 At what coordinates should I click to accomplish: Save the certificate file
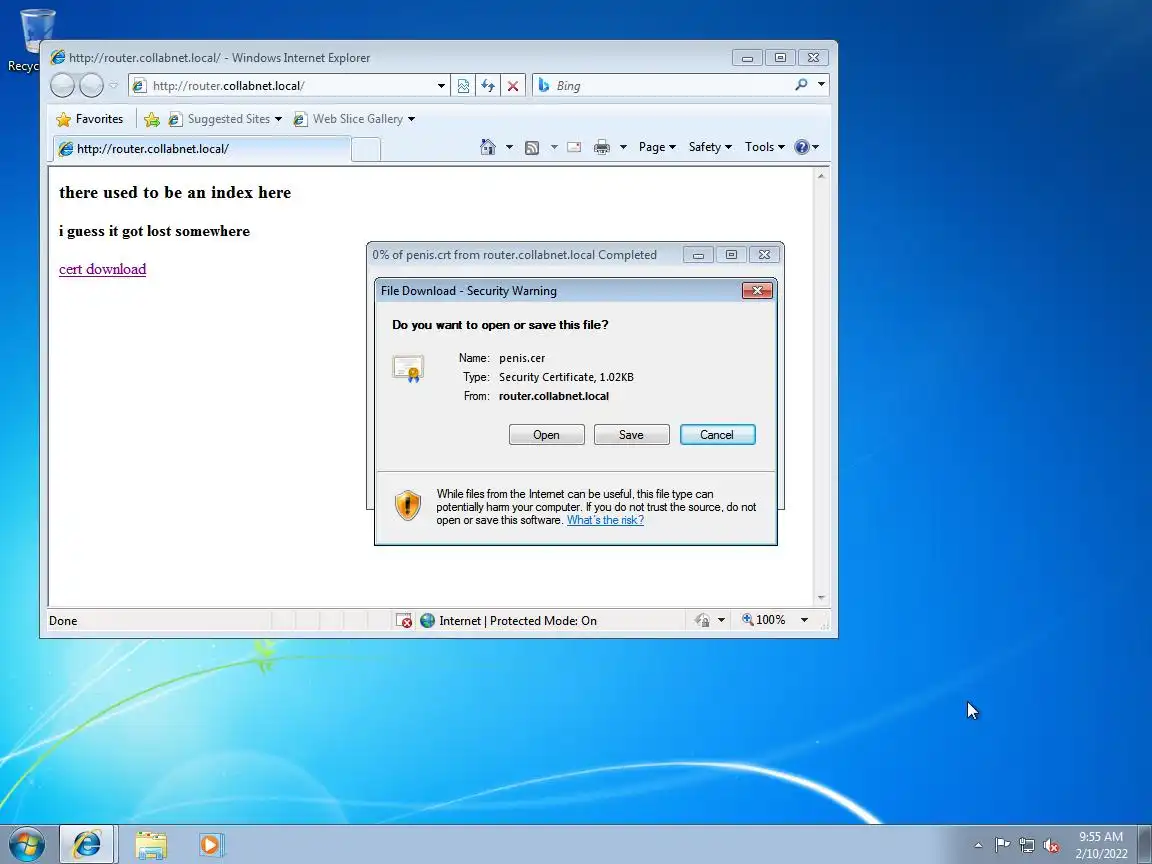pyautogui.click(x=631, y=434)
